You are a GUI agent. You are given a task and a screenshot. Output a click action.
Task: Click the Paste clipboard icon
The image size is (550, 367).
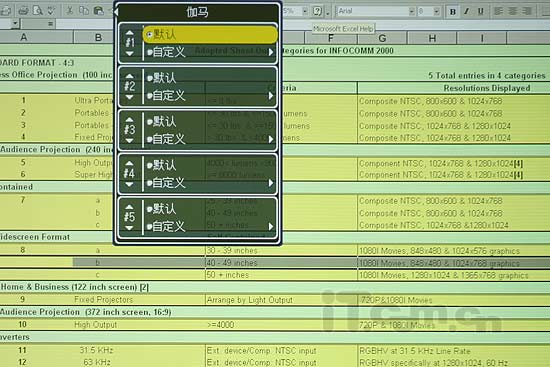click(99, 11)
